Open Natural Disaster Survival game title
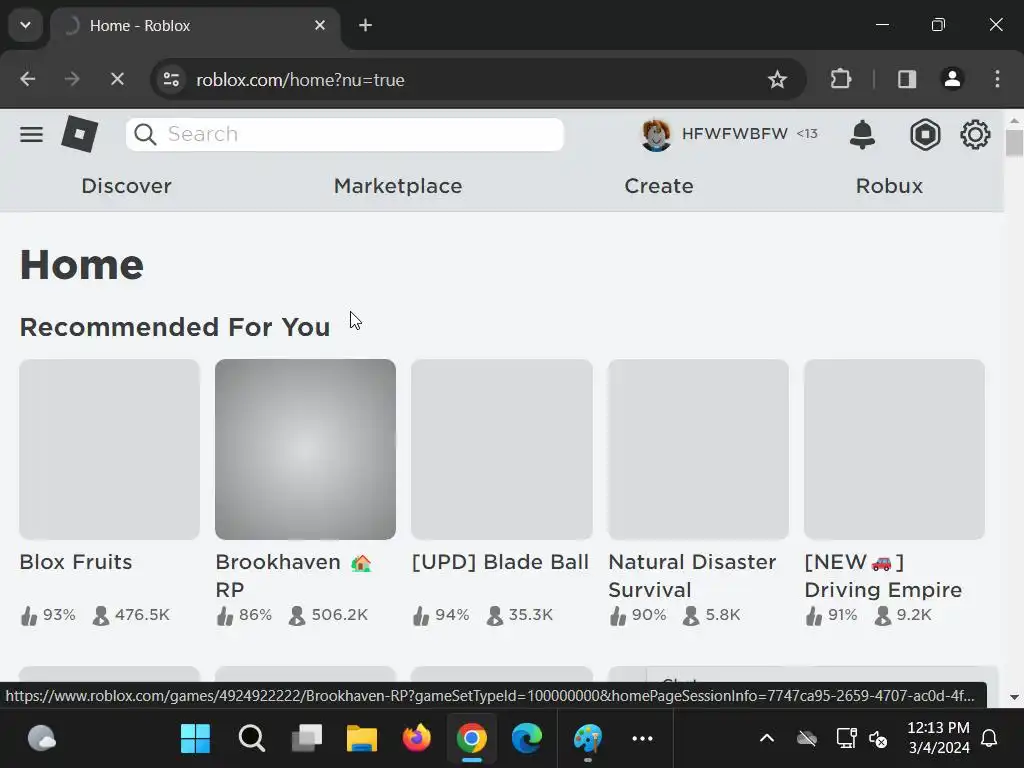The image size is (1024, 768). 692,575
